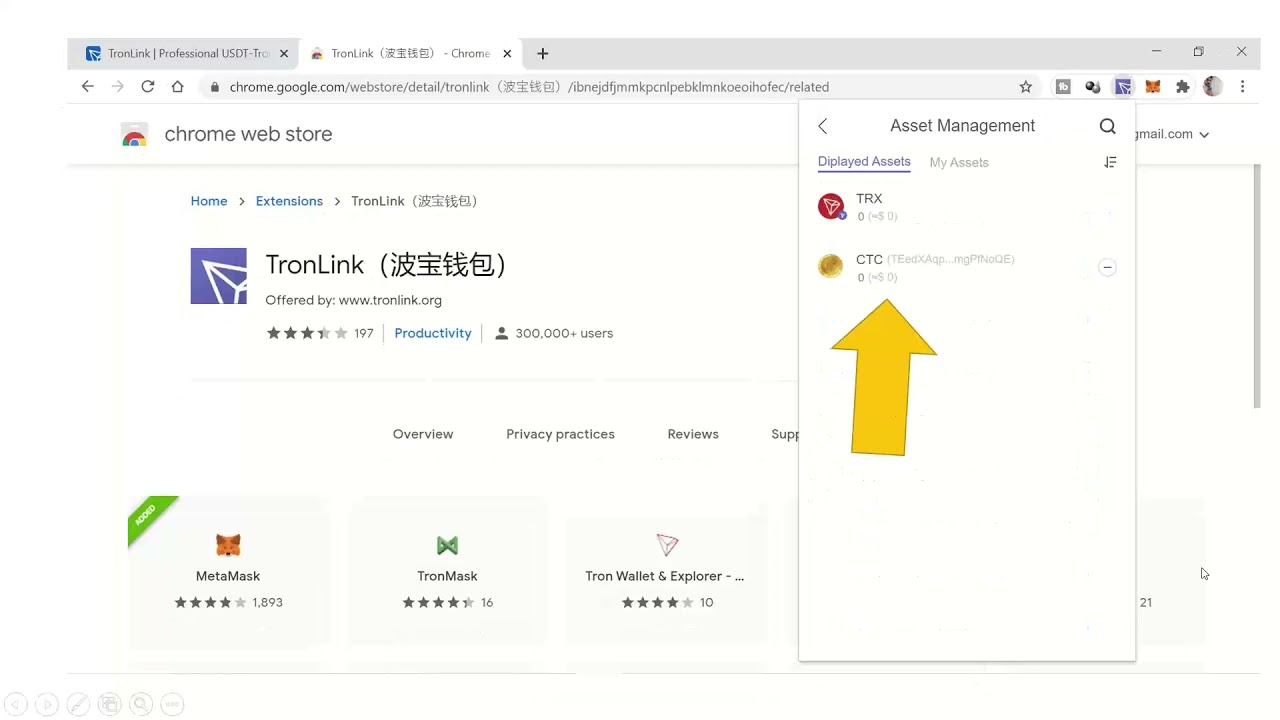Reload the current page
Image resolution: width=1280 pixels, height=720 pixels.
148,87
